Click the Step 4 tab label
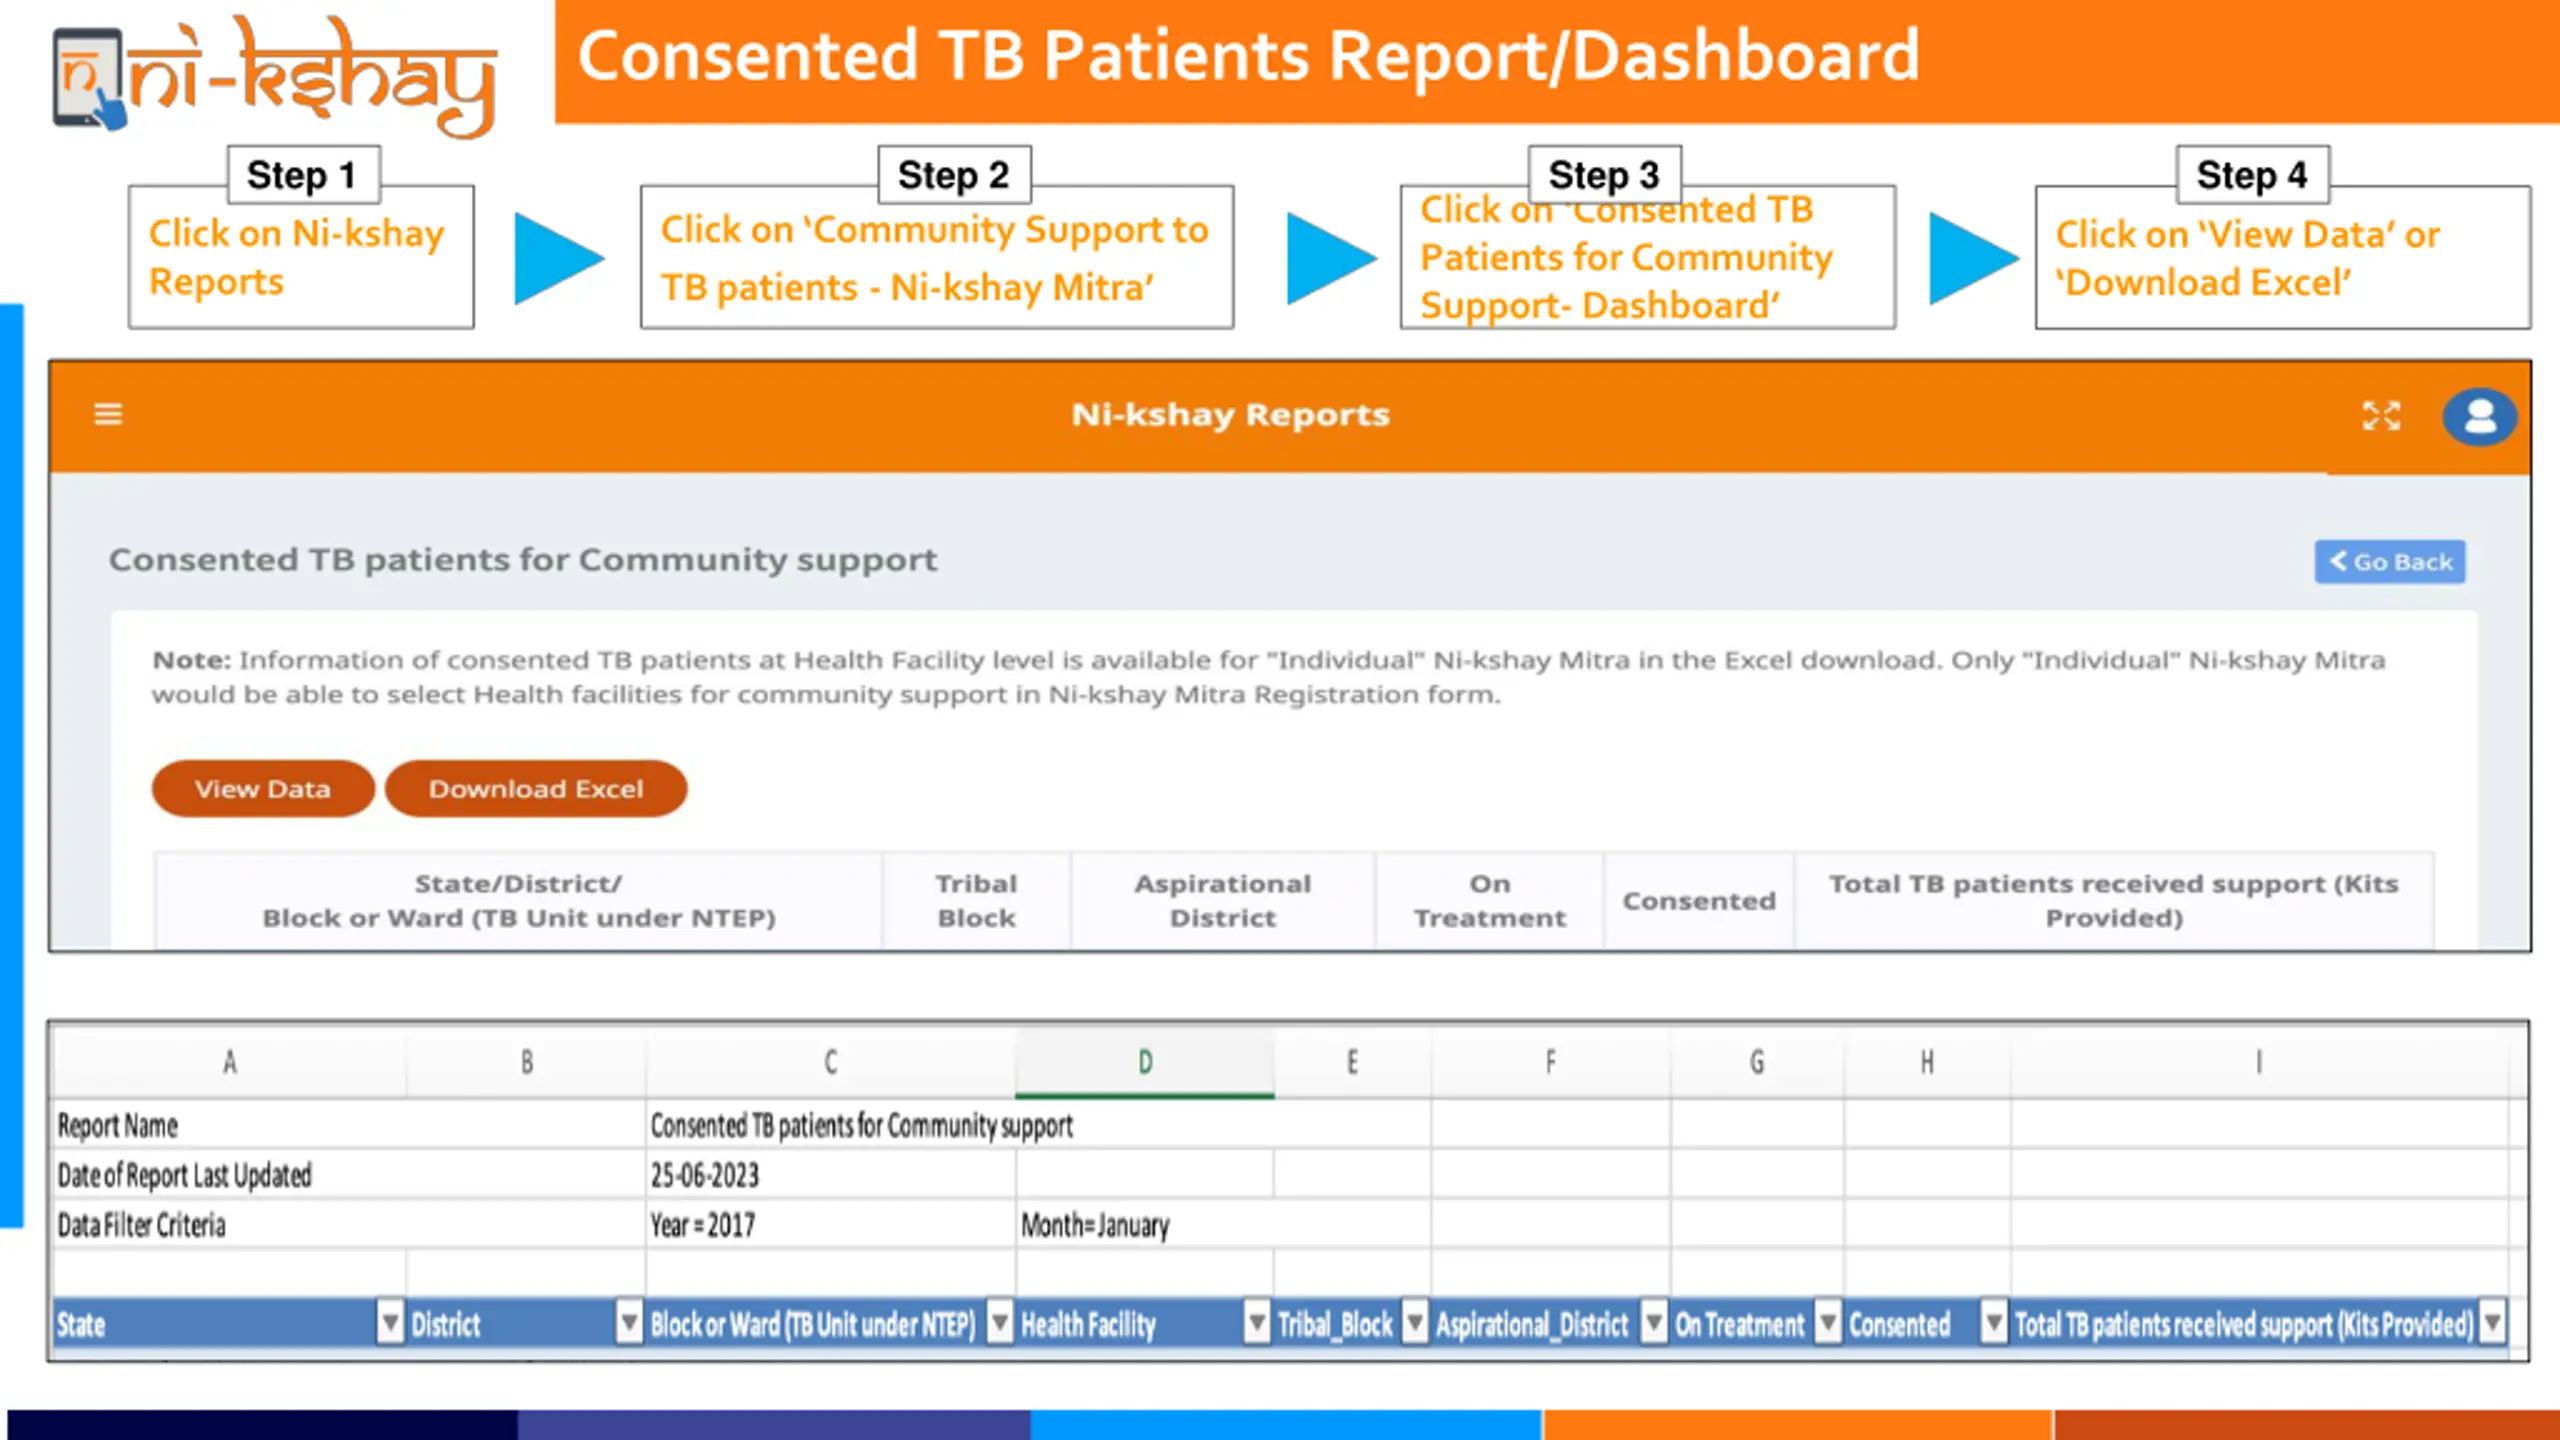 2252,175
